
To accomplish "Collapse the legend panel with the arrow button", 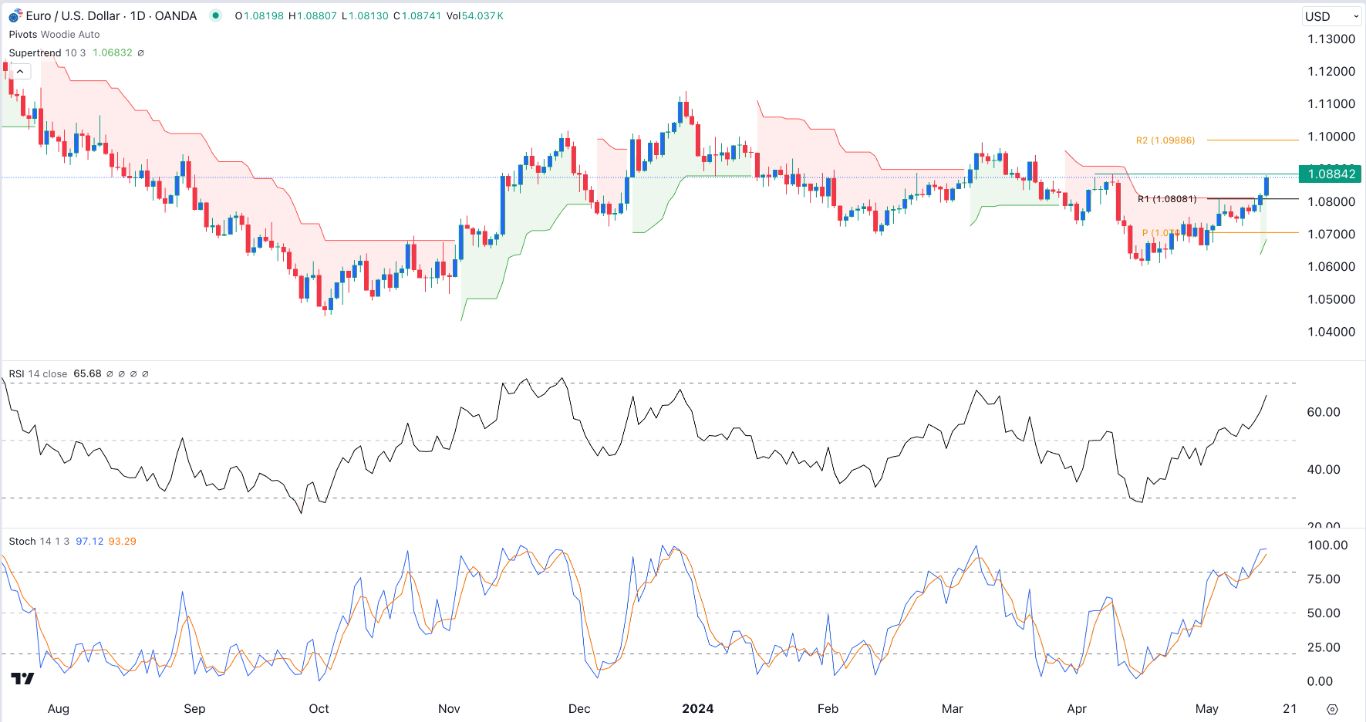I will [x=19, y=71].
